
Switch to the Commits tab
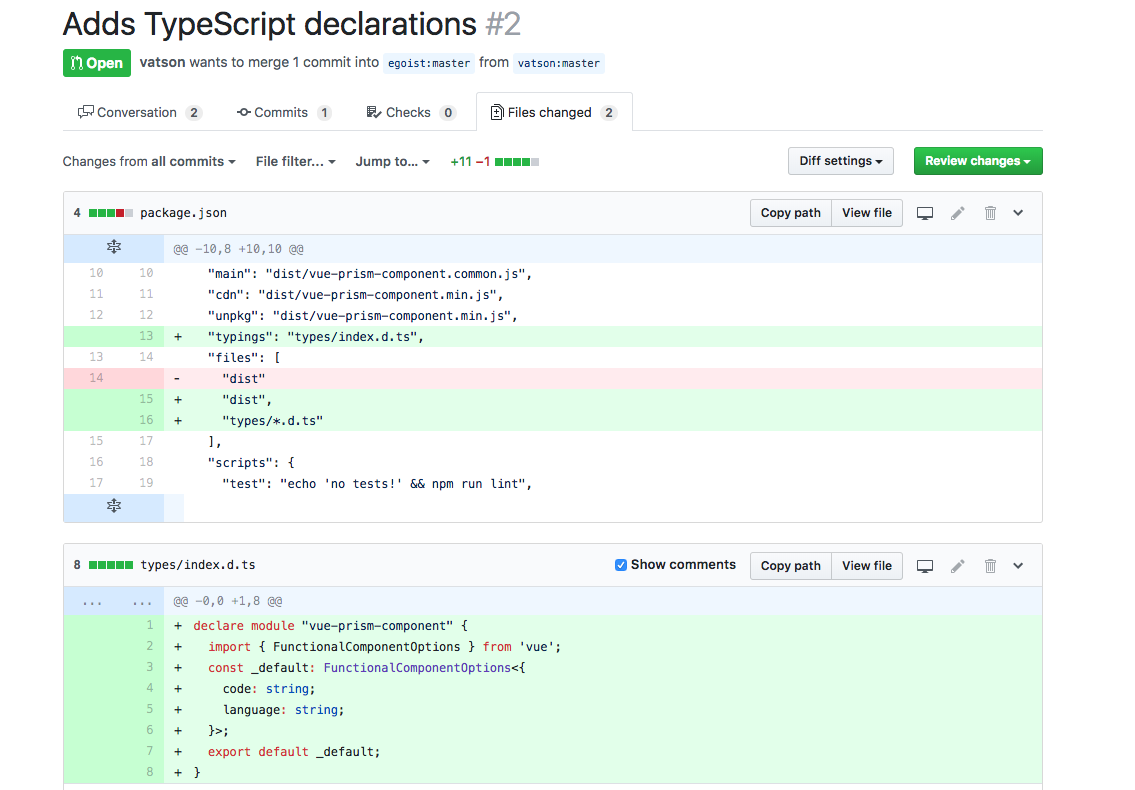coord(283,112)
